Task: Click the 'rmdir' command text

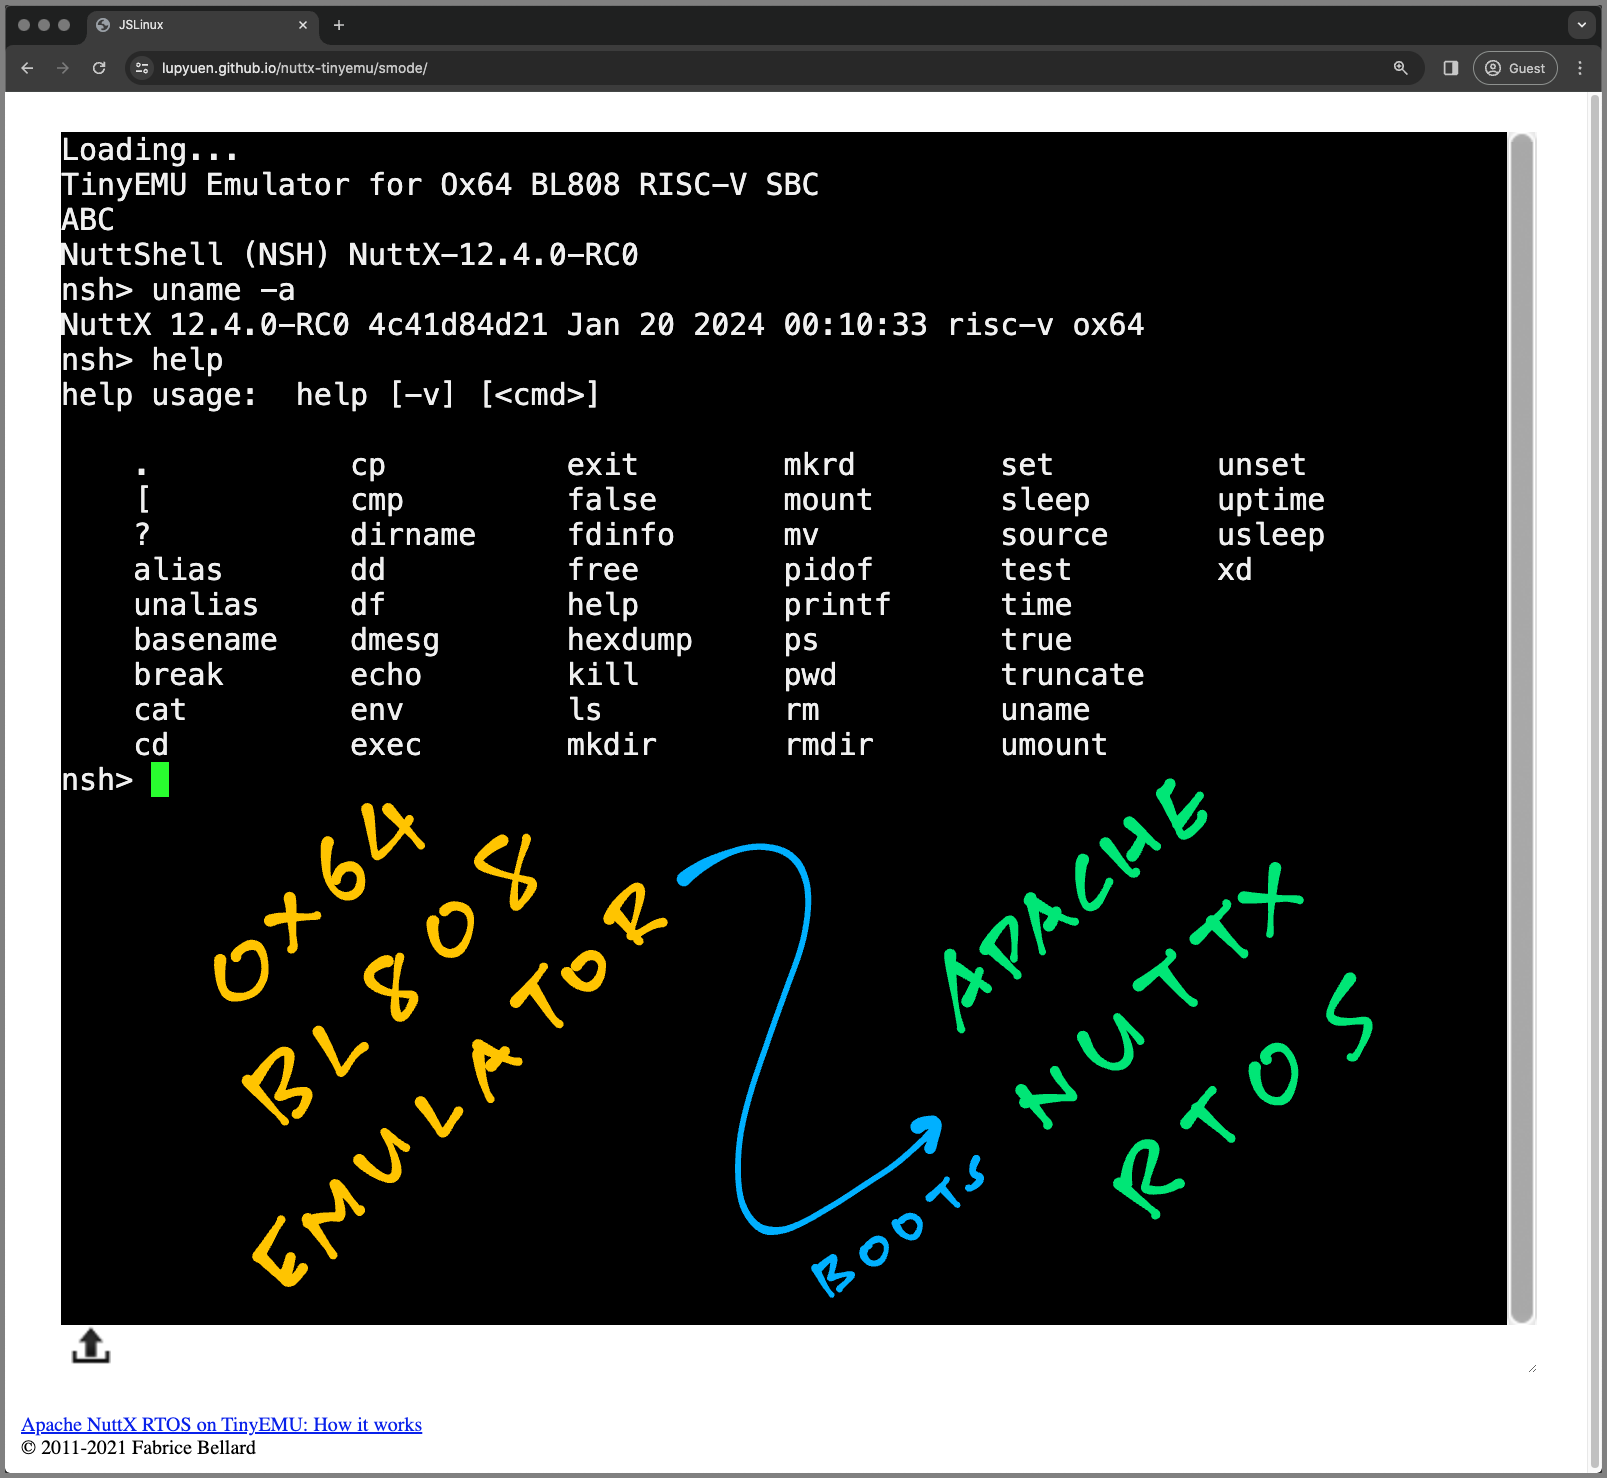Action: coord(829,745)
